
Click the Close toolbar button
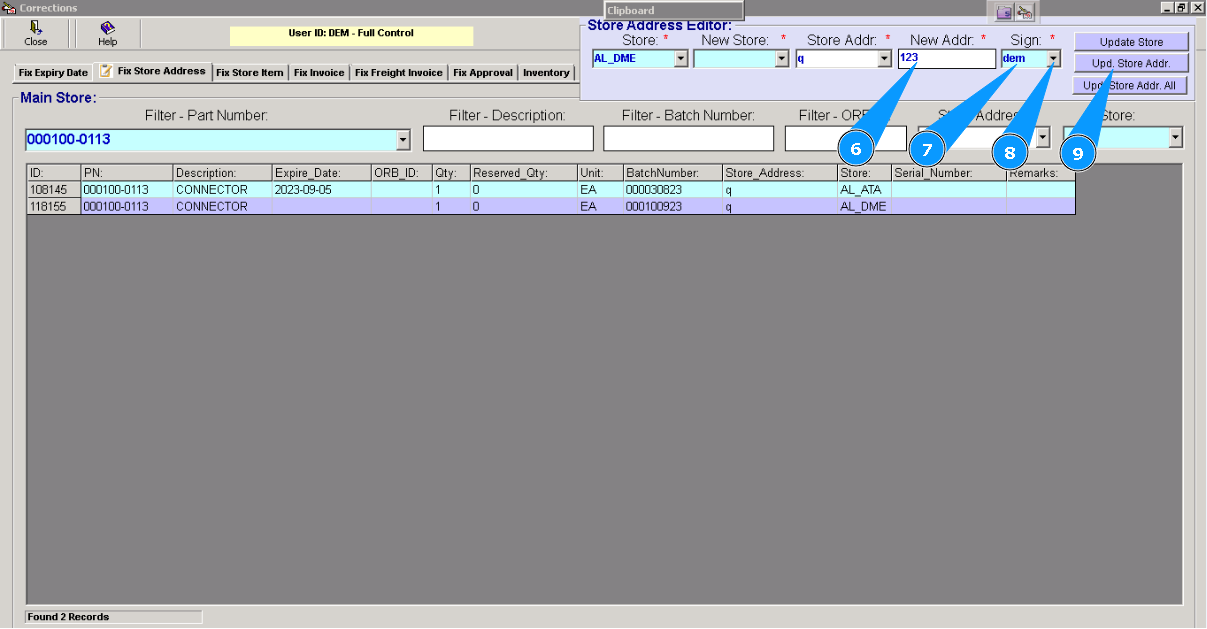(36, 33)
